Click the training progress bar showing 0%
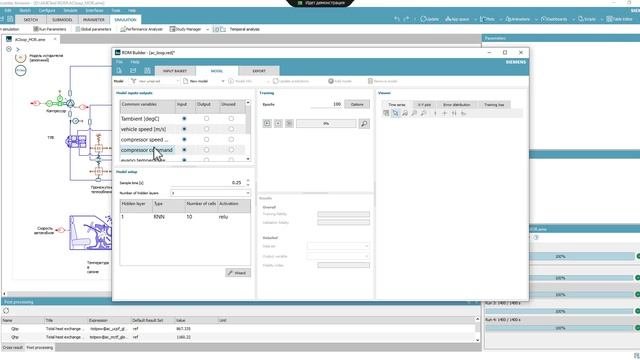 tap(326, 123)
